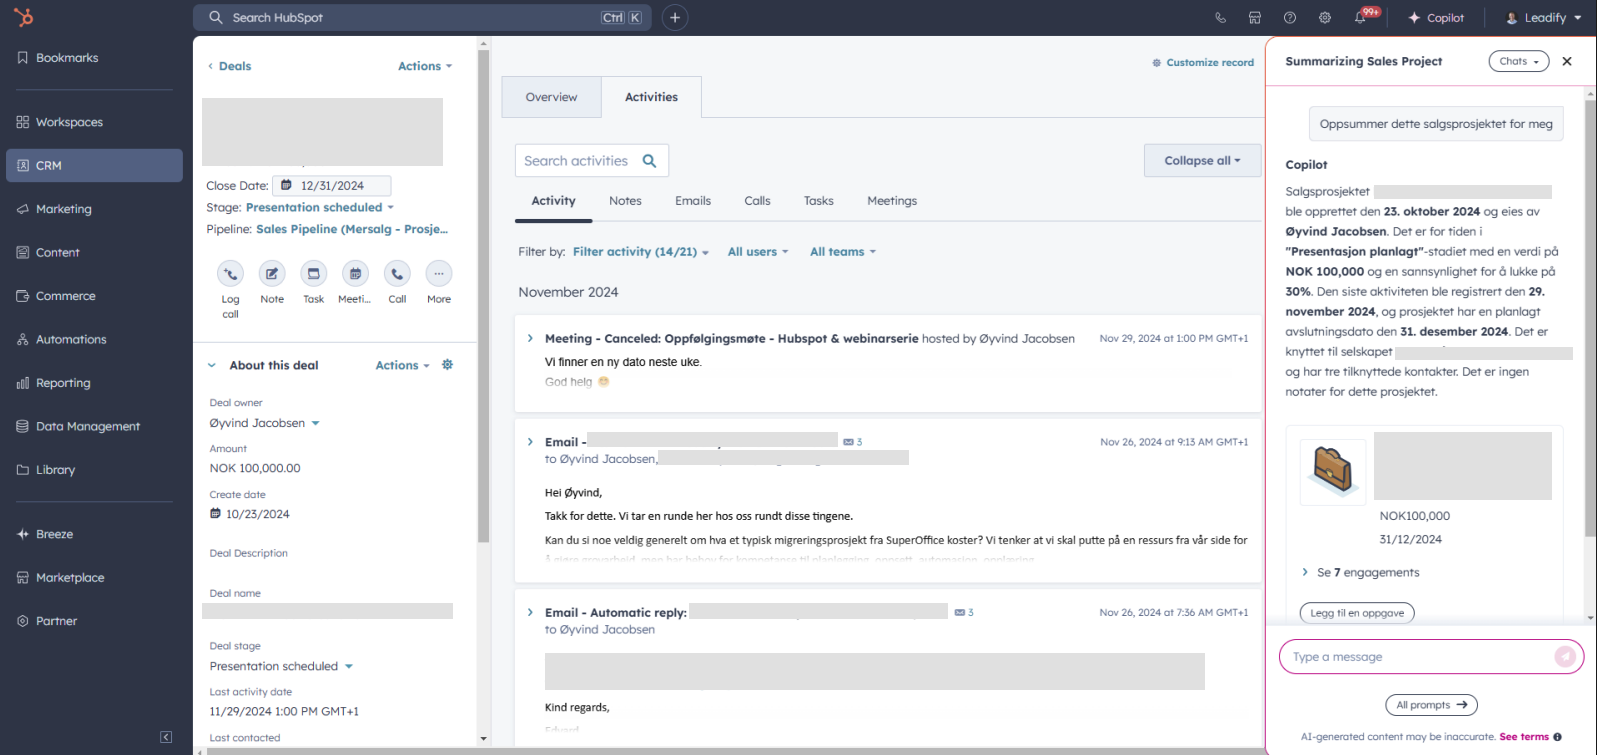Select the Calls activity tab
The width and height of the screenshot is (1597, 755).
click(x=757, y=201)
